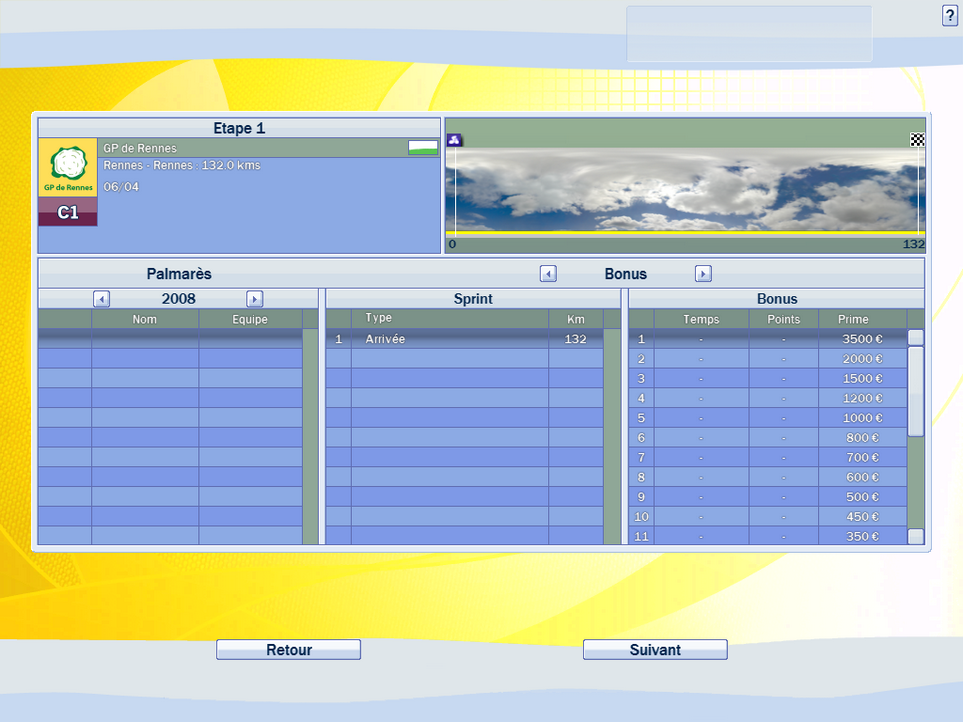Select the 700 € prize row

pos(768,457)
